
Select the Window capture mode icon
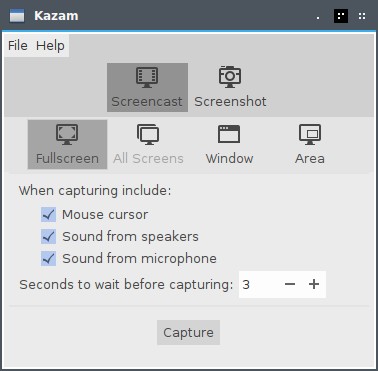229,134
